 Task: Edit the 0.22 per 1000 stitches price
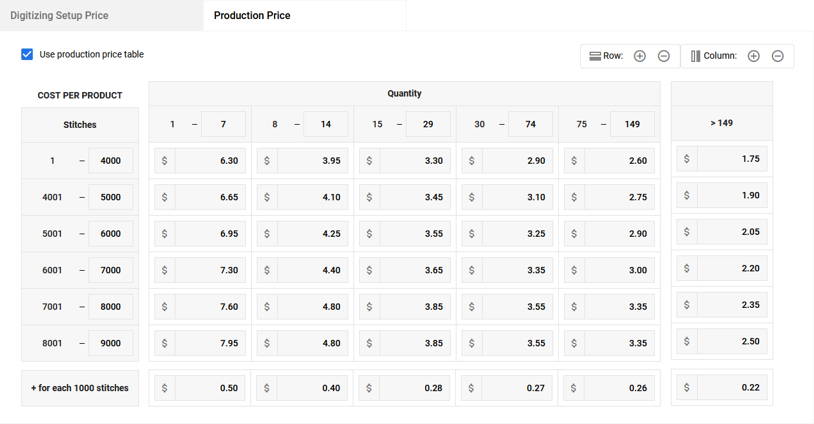732,387
